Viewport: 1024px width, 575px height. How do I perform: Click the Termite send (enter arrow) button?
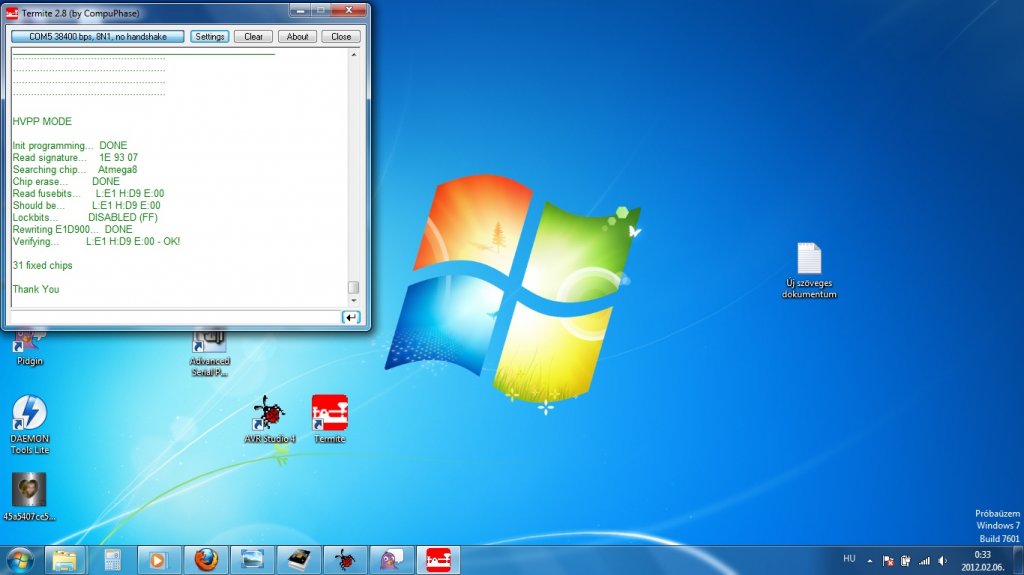[351, 317]
